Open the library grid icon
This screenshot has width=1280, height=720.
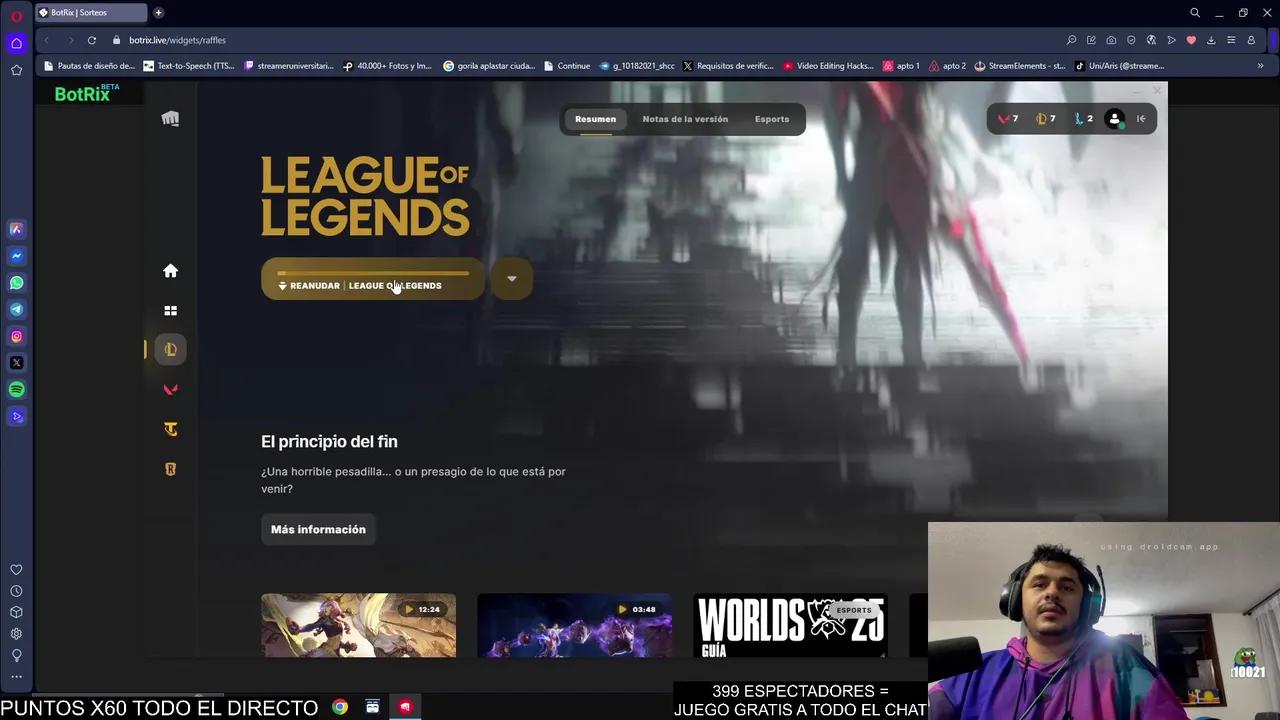point(170,311)
